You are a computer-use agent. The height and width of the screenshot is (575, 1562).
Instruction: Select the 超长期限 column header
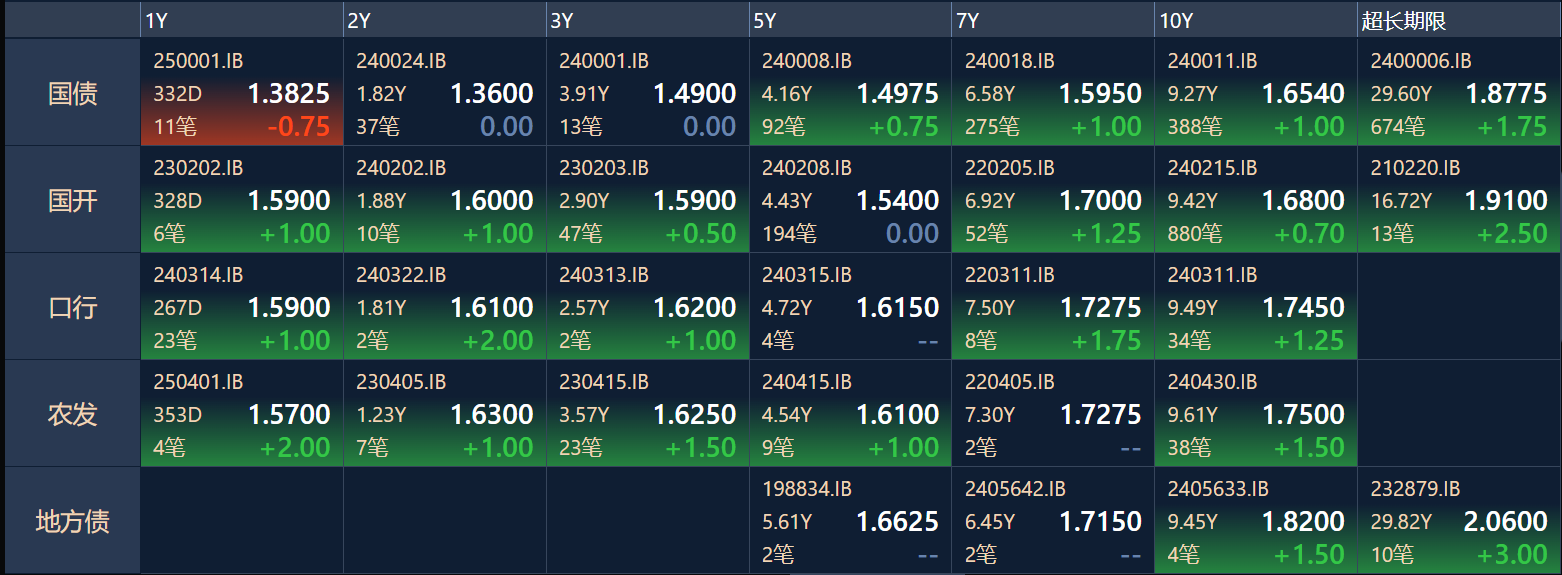1459,21
